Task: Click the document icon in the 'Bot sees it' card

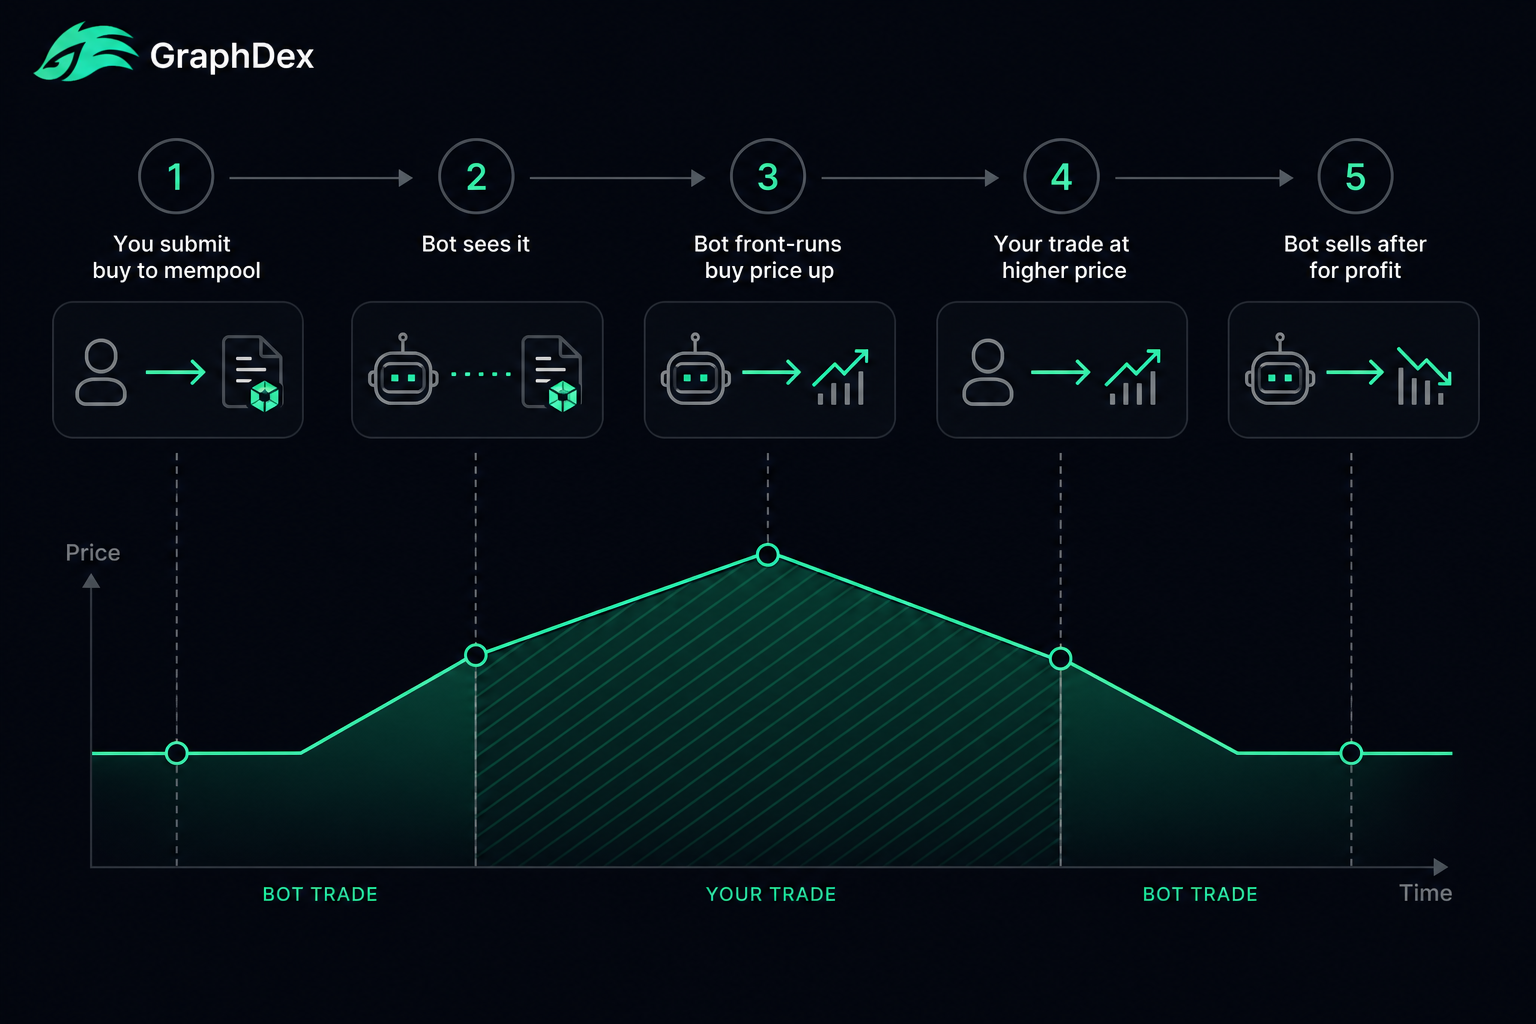Action: (x=551, y=373)
